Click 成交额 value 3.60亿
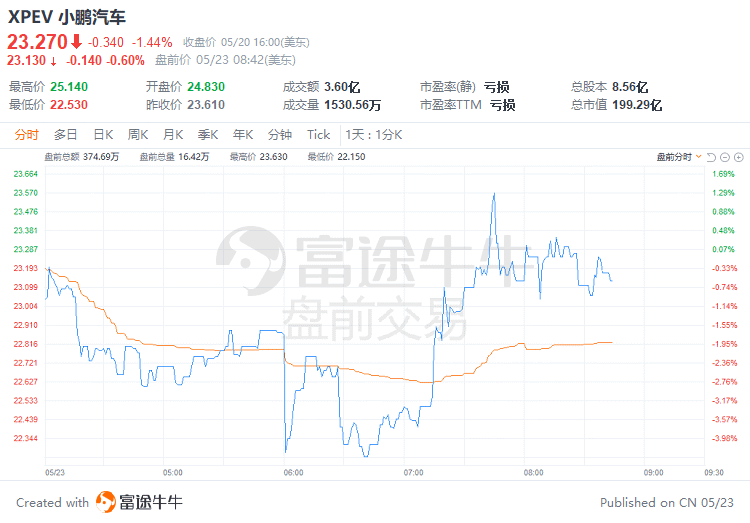Screen dimensions: 750x523 click(342, 87)
